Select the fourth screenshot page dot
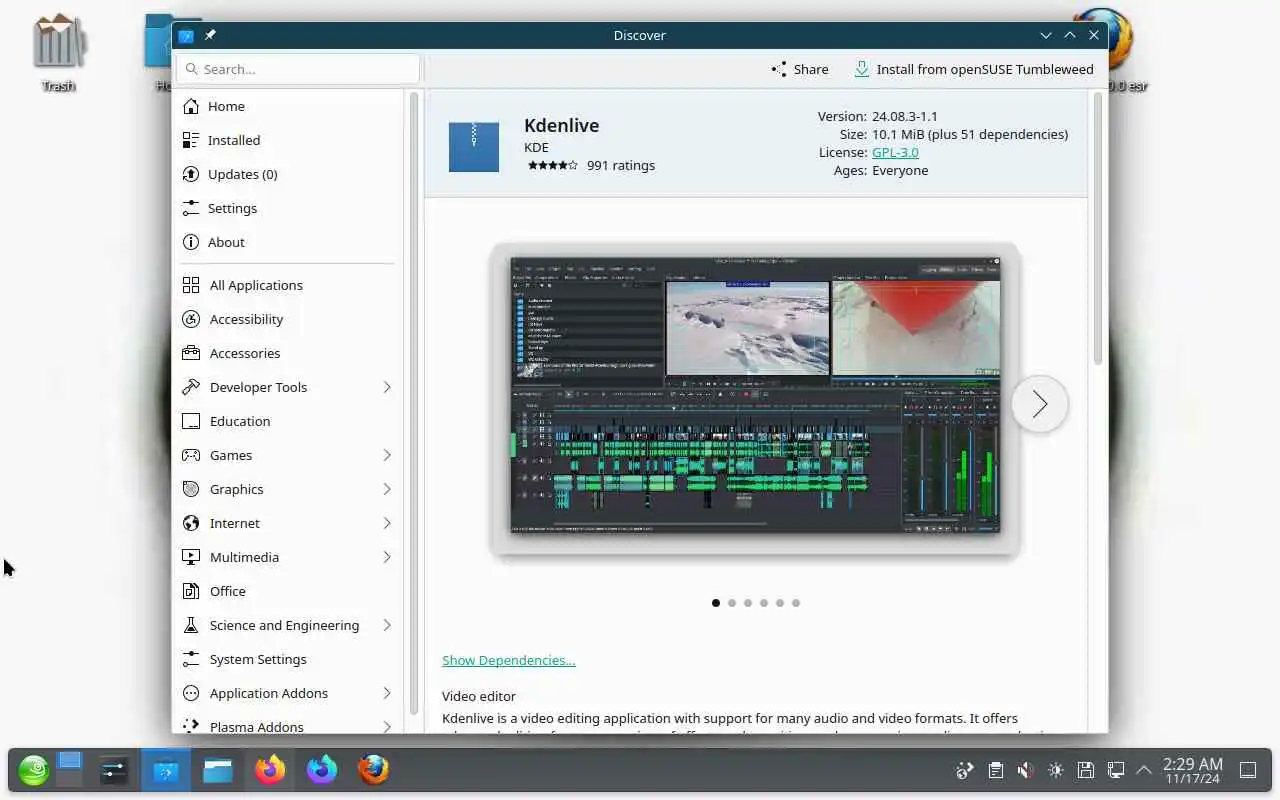The image size is (1280, 800). pos(764,603)
